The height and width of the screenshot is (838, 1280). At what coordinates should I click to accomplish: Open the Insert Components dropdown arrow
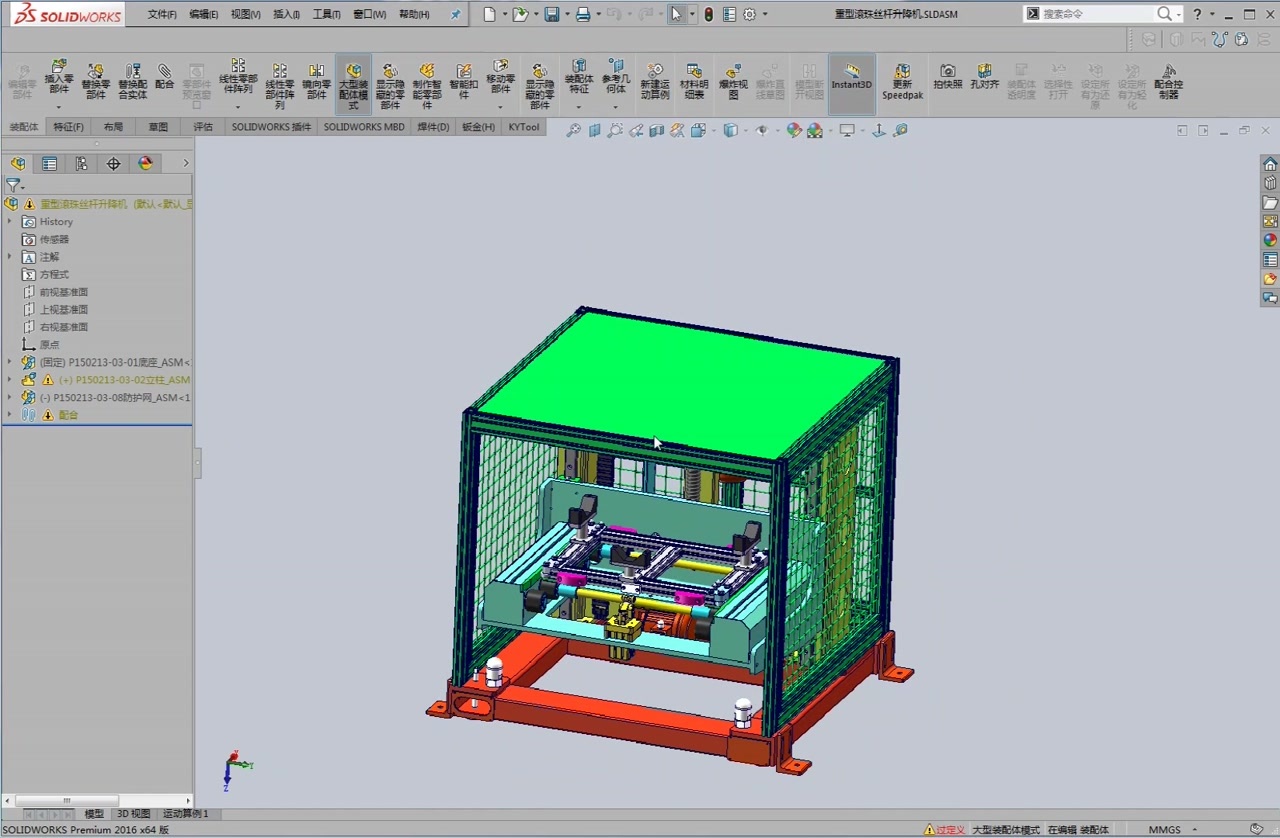[x=59, y=107]
